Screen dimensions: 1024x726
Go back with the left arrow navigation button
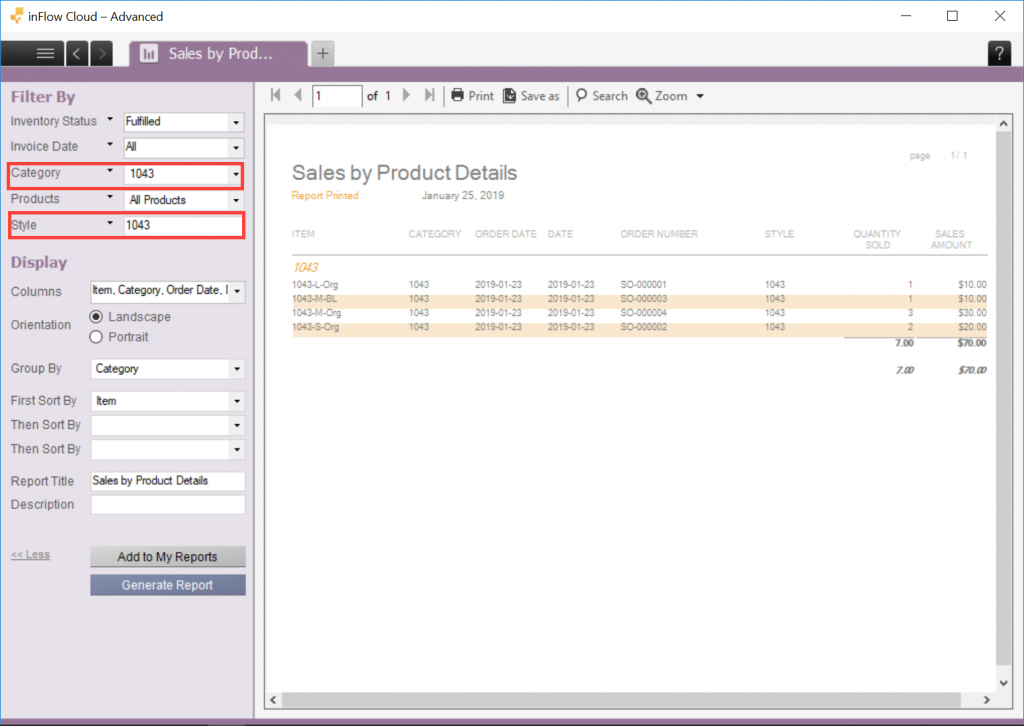[78, 54]
